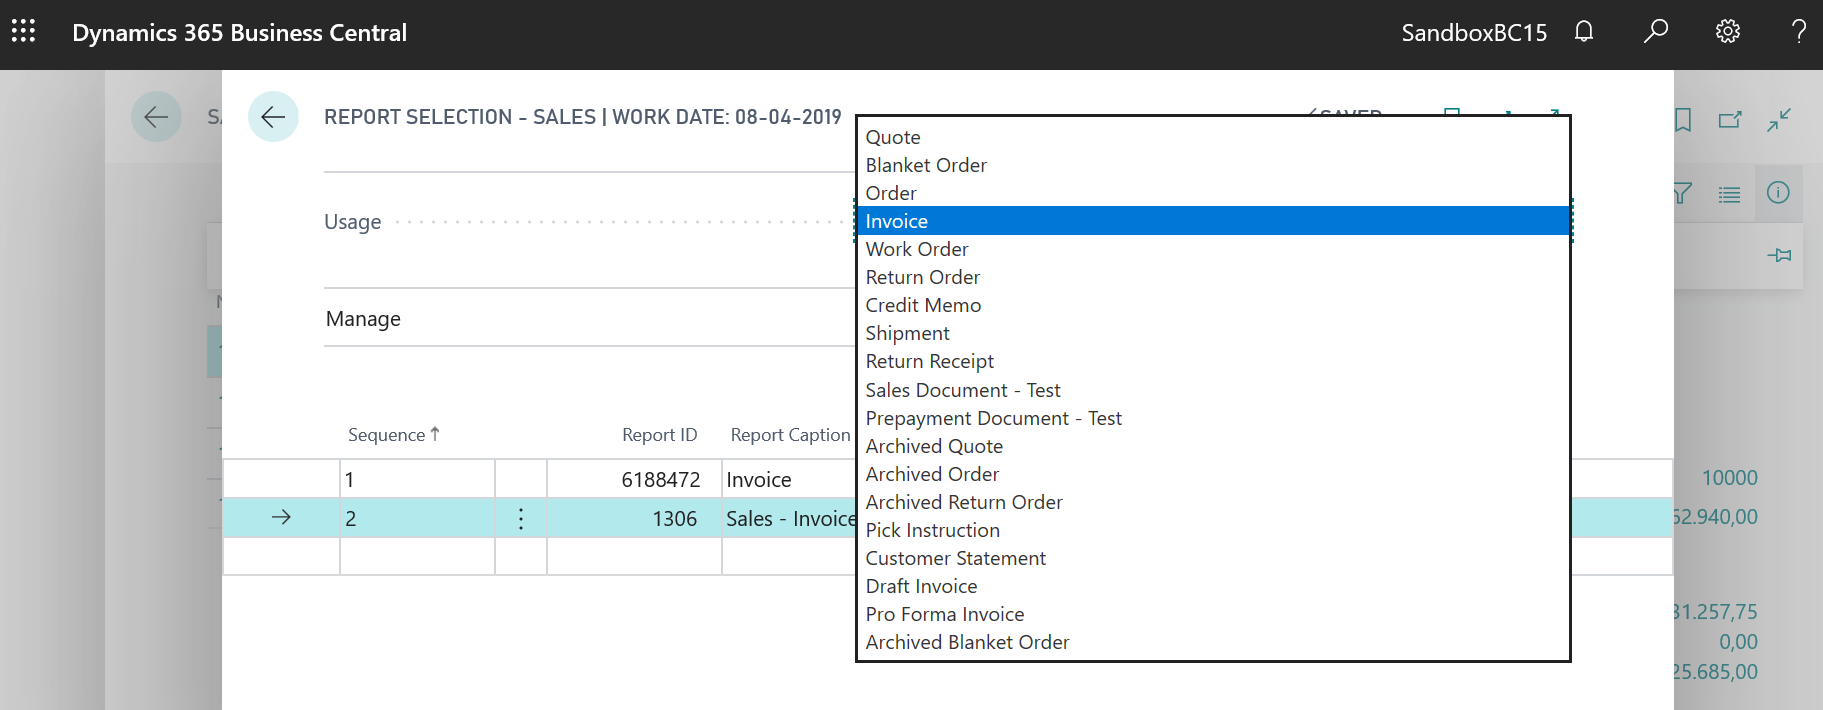This screenshot has height=710, width=1823.
Task: Click the back arrow on background page
Action: (x=156, y=117)
